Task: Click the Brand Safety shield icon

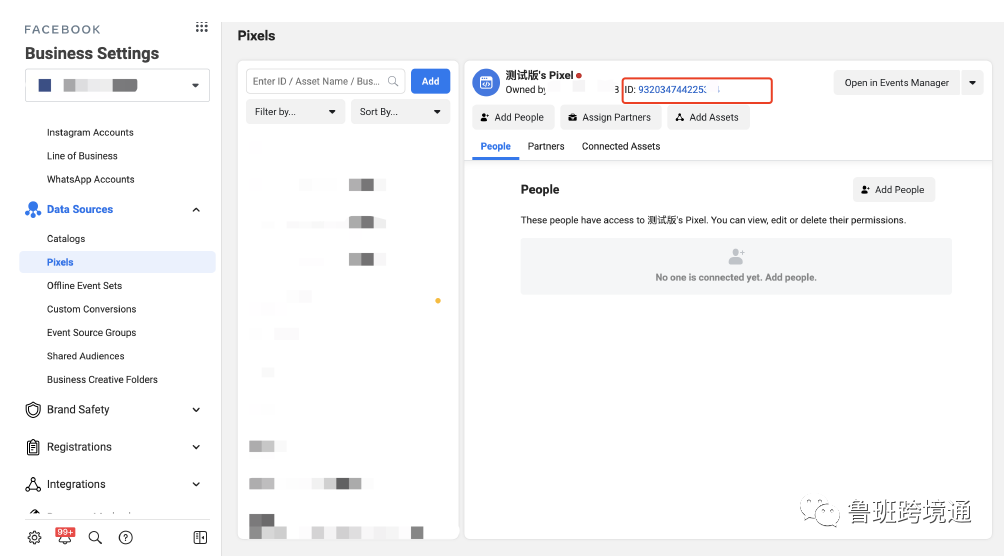Action: (x=33, y=410)
